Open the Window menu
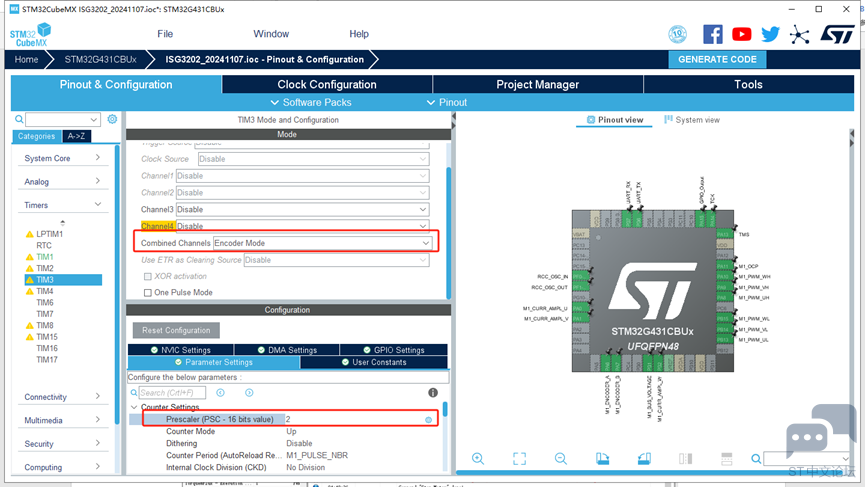The image size is (865, 487). point(271,34)
